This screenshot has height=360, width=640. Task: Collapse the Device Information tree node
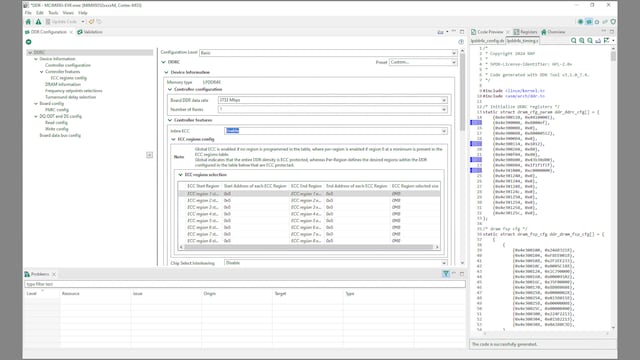point(36,59)
